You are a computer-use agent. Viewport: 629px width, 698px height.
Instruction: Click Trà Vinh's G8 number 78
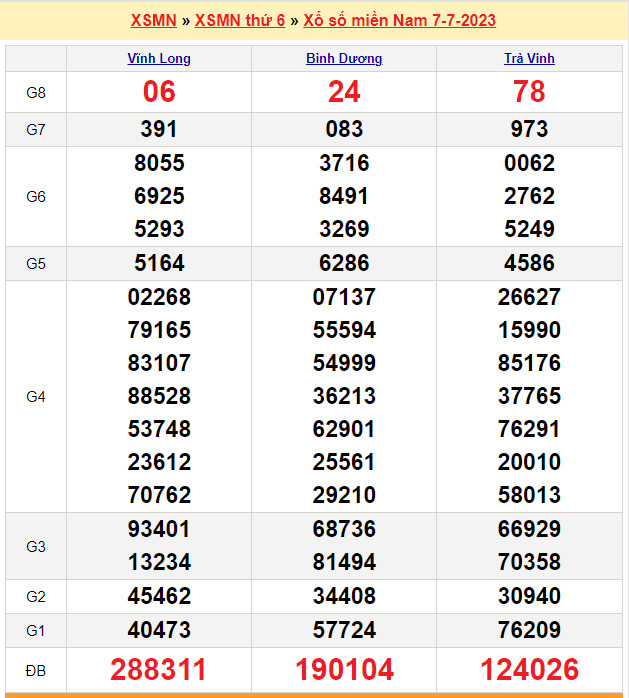tap(529, 92)
